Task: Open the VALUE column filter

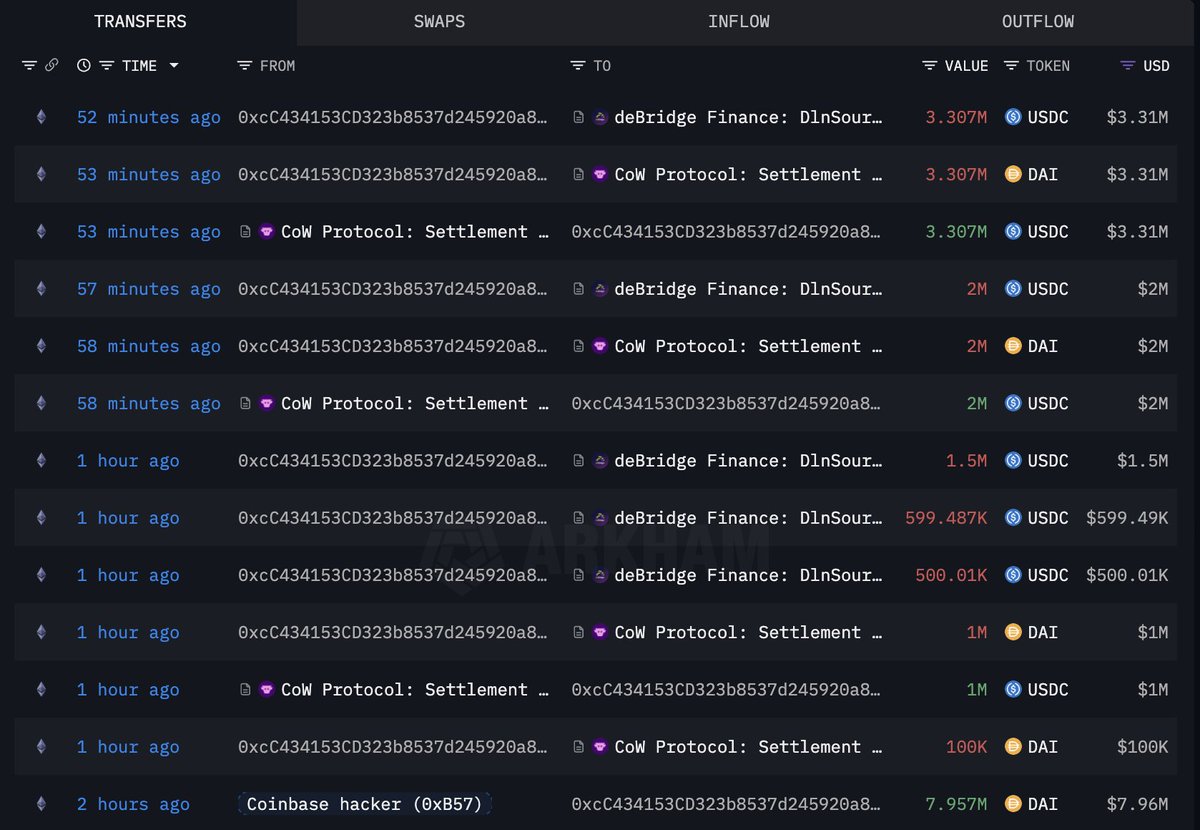Action: (x=930, y=66)
